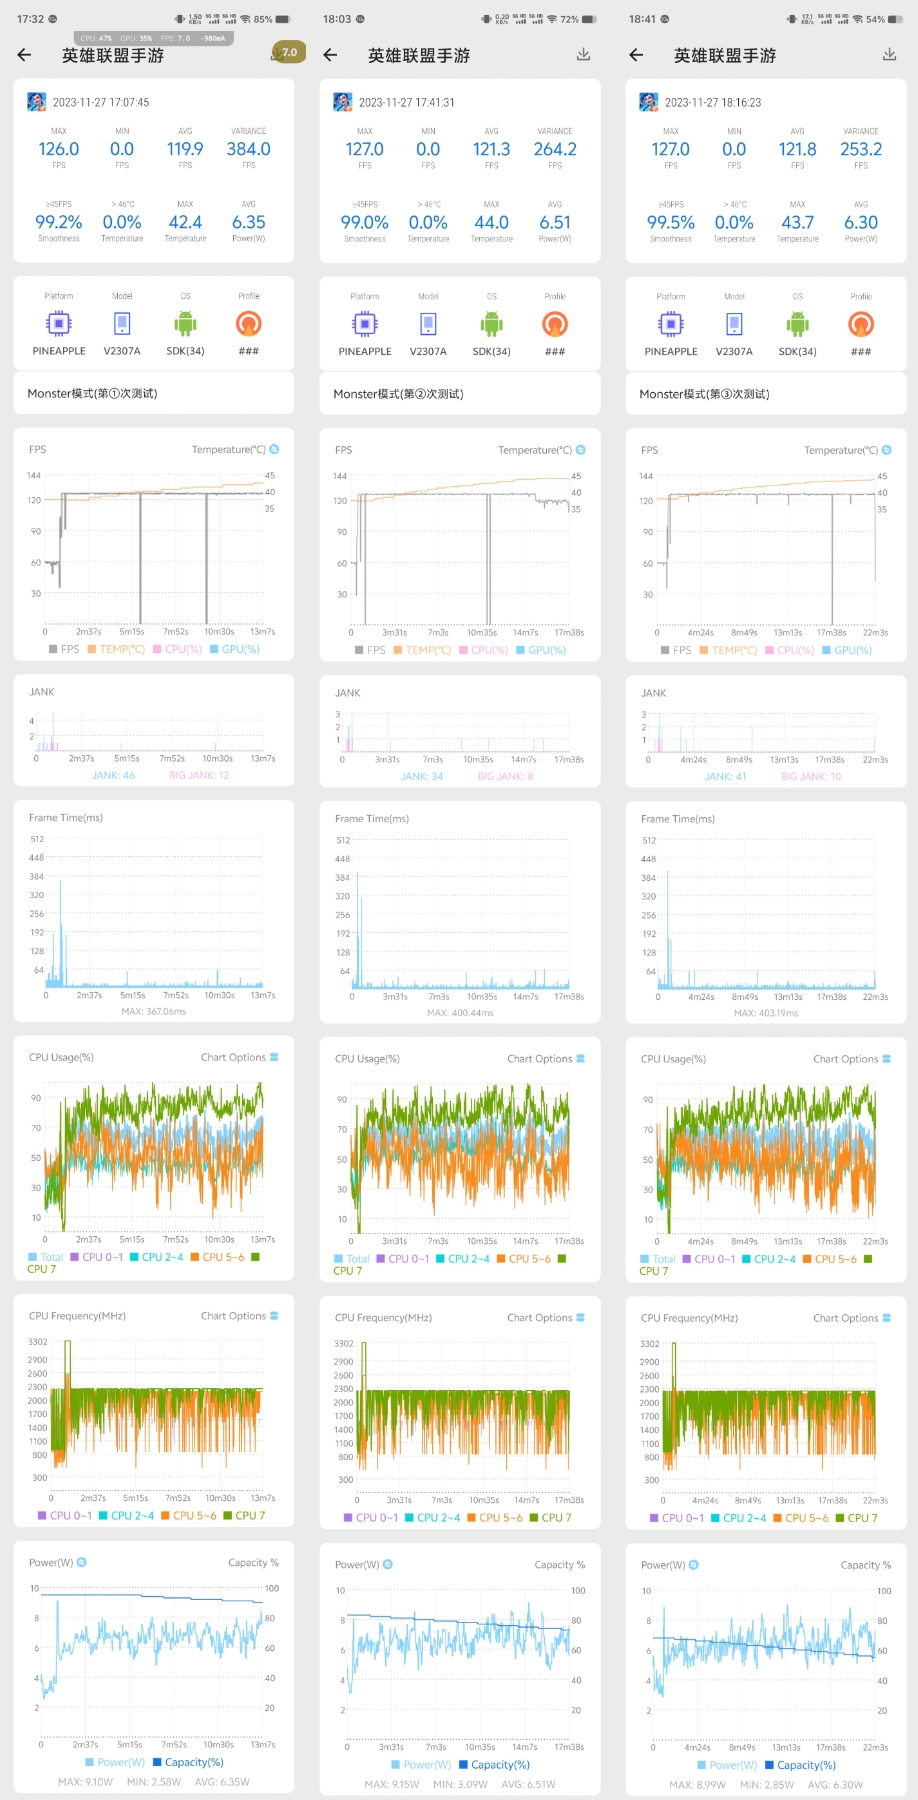Screen dimensions: 918x1800
Task: Open Chart Options for 第③次测试 CPU Usage
Action: coord(852,1059)
